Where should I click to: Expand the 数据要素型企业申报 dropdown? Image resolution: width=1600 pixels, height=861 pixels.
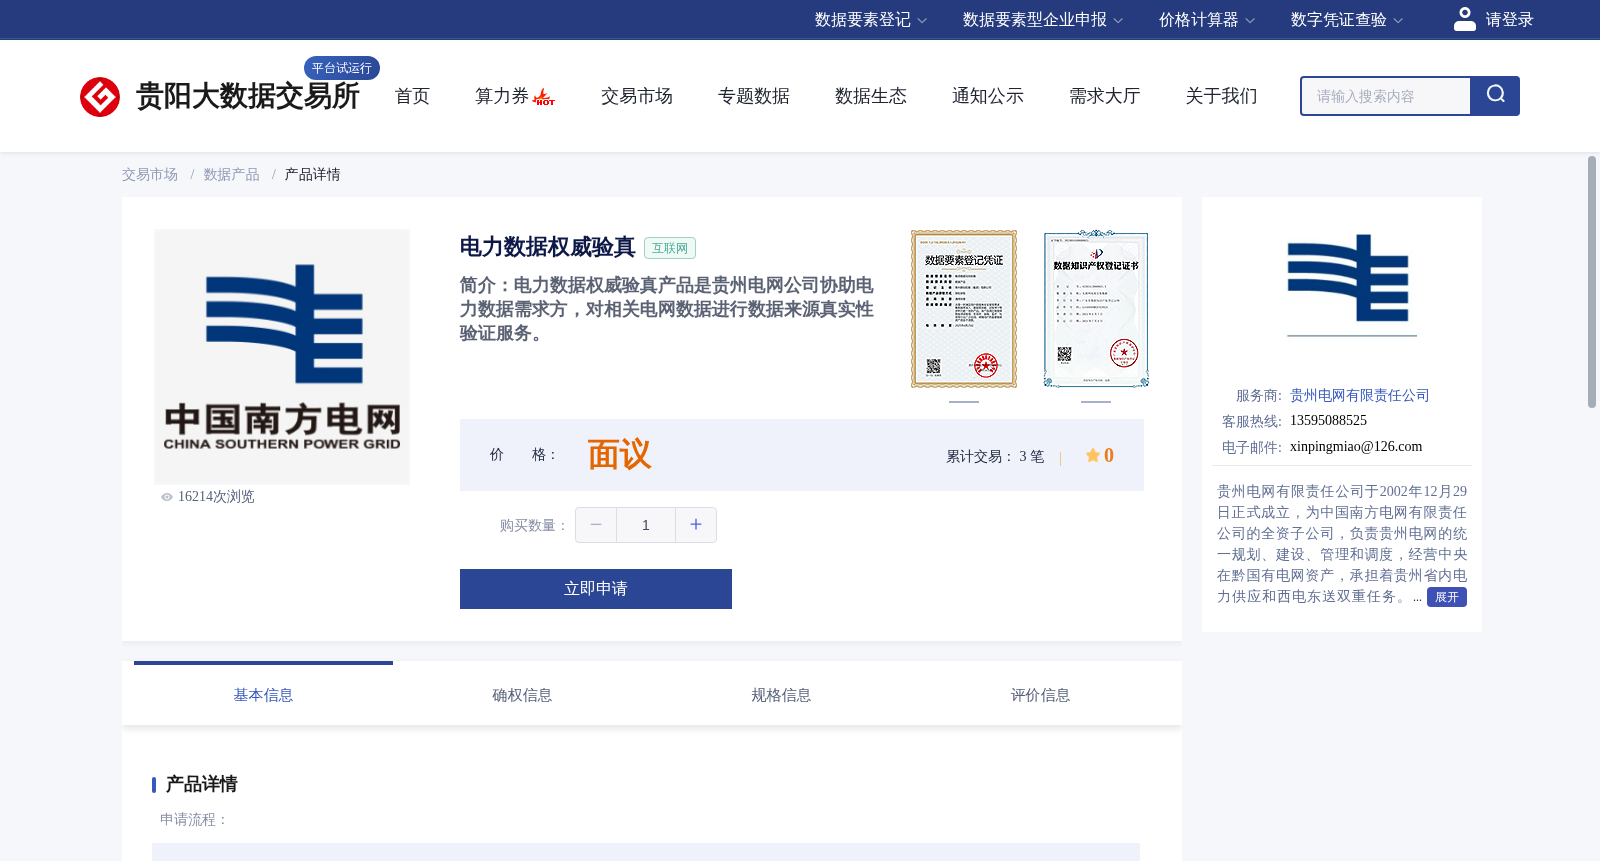click(x=1043, y=20)
